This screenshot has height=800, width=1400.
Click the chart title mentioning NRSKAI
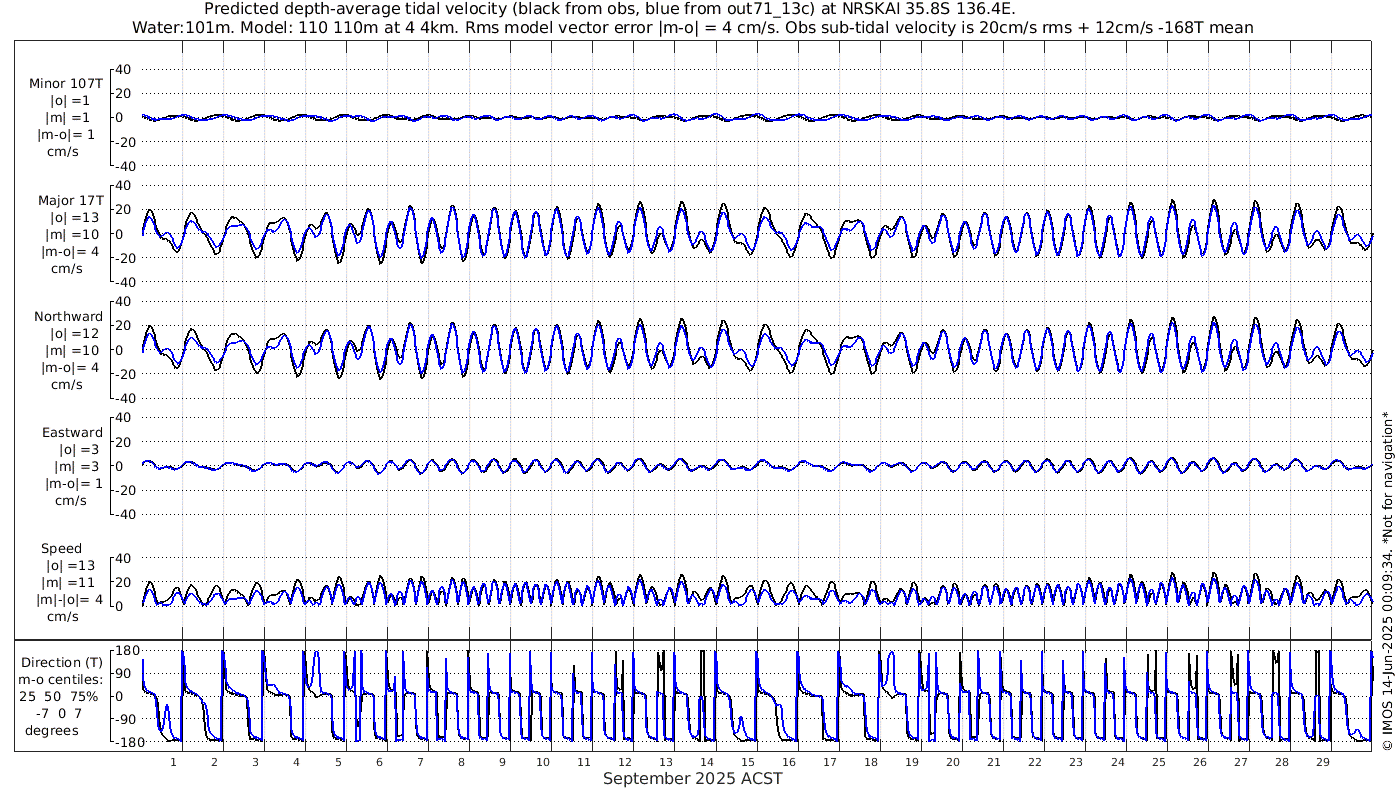[x=609, y=10]
